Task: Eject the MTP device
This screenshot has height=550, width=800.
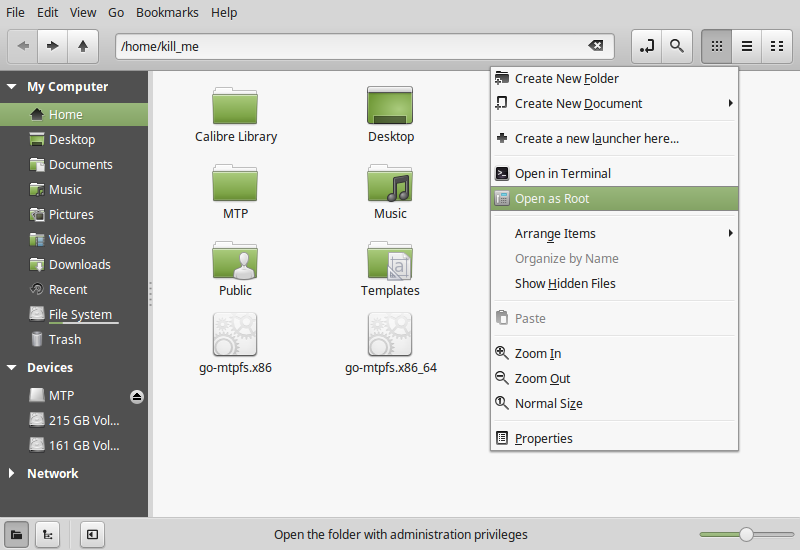Action: (x=137, y=396)
